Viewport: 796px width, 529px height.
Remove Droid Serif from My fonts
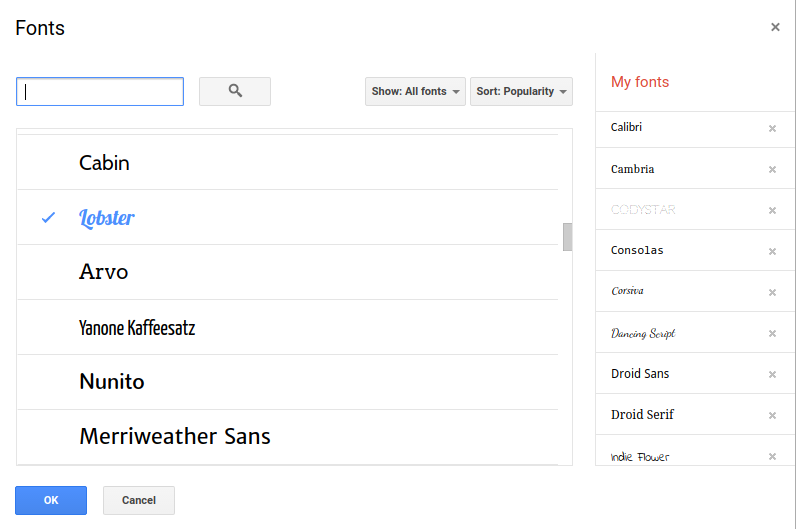pos(772,415)
